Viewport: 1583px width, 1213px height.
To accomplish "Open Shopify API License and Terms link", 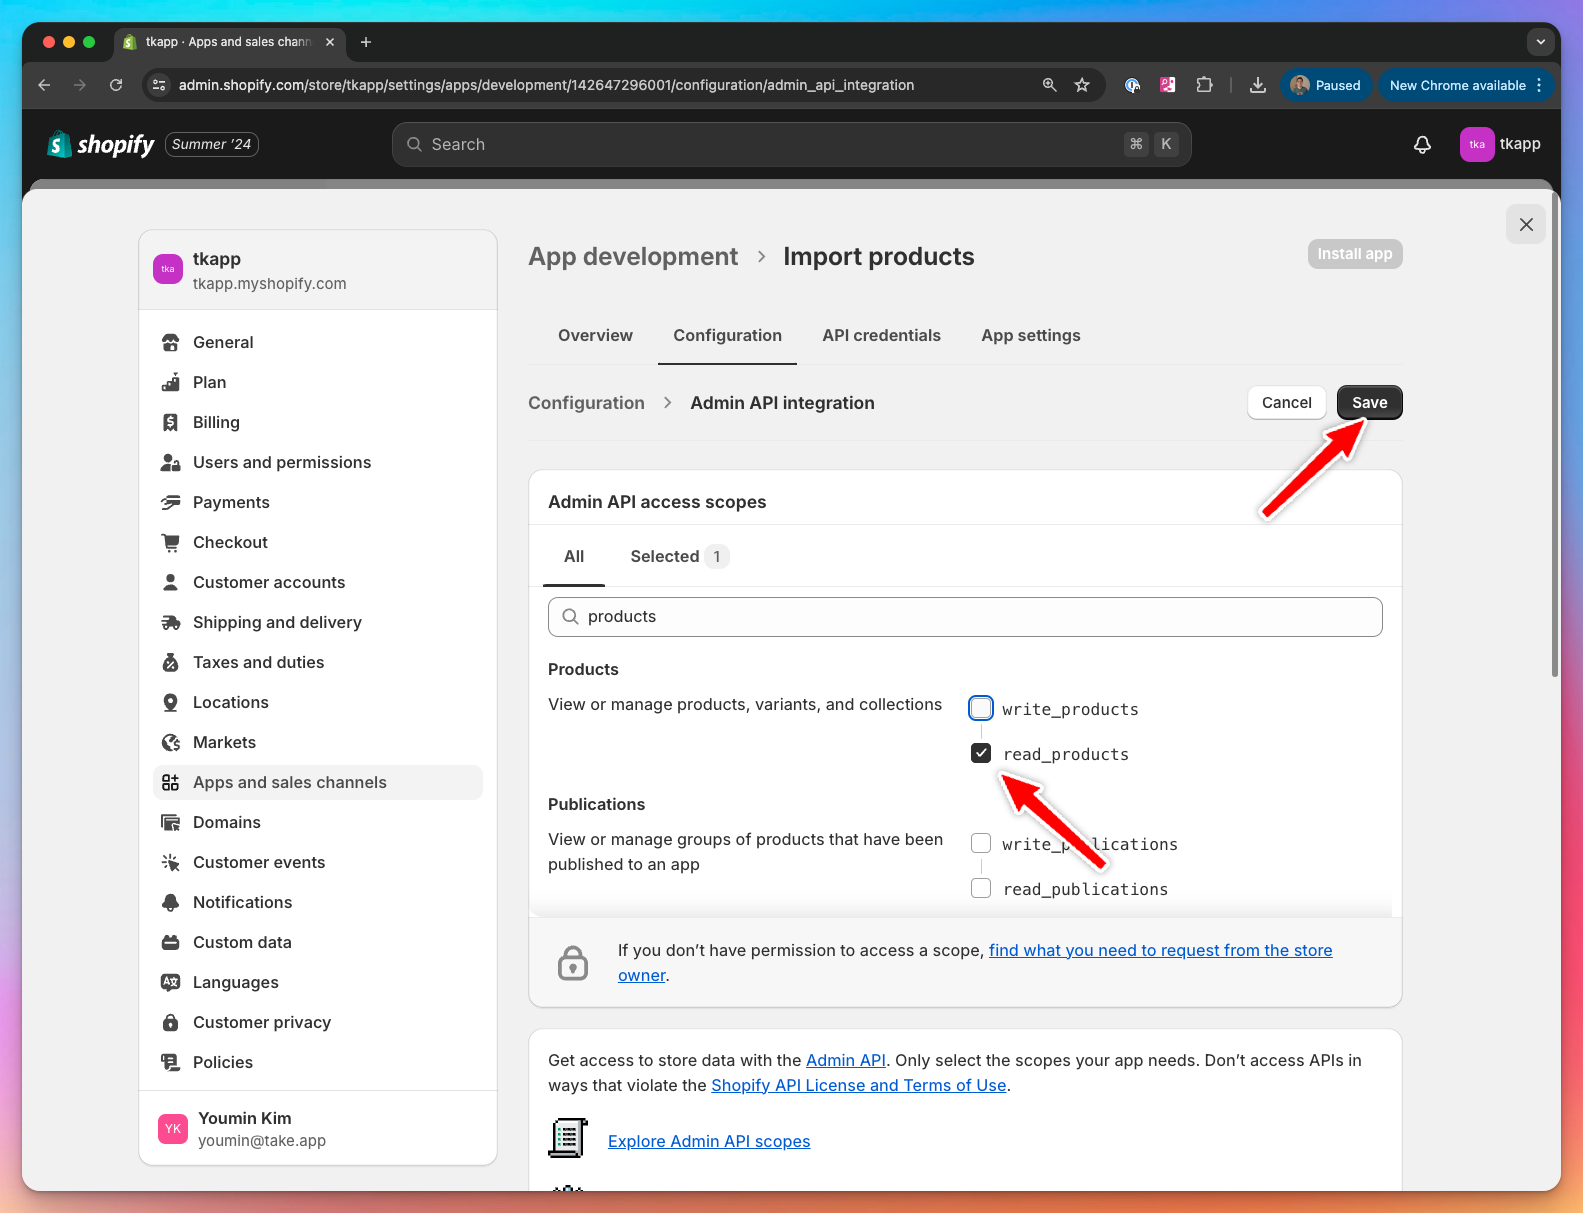I will click(859, 1085).
